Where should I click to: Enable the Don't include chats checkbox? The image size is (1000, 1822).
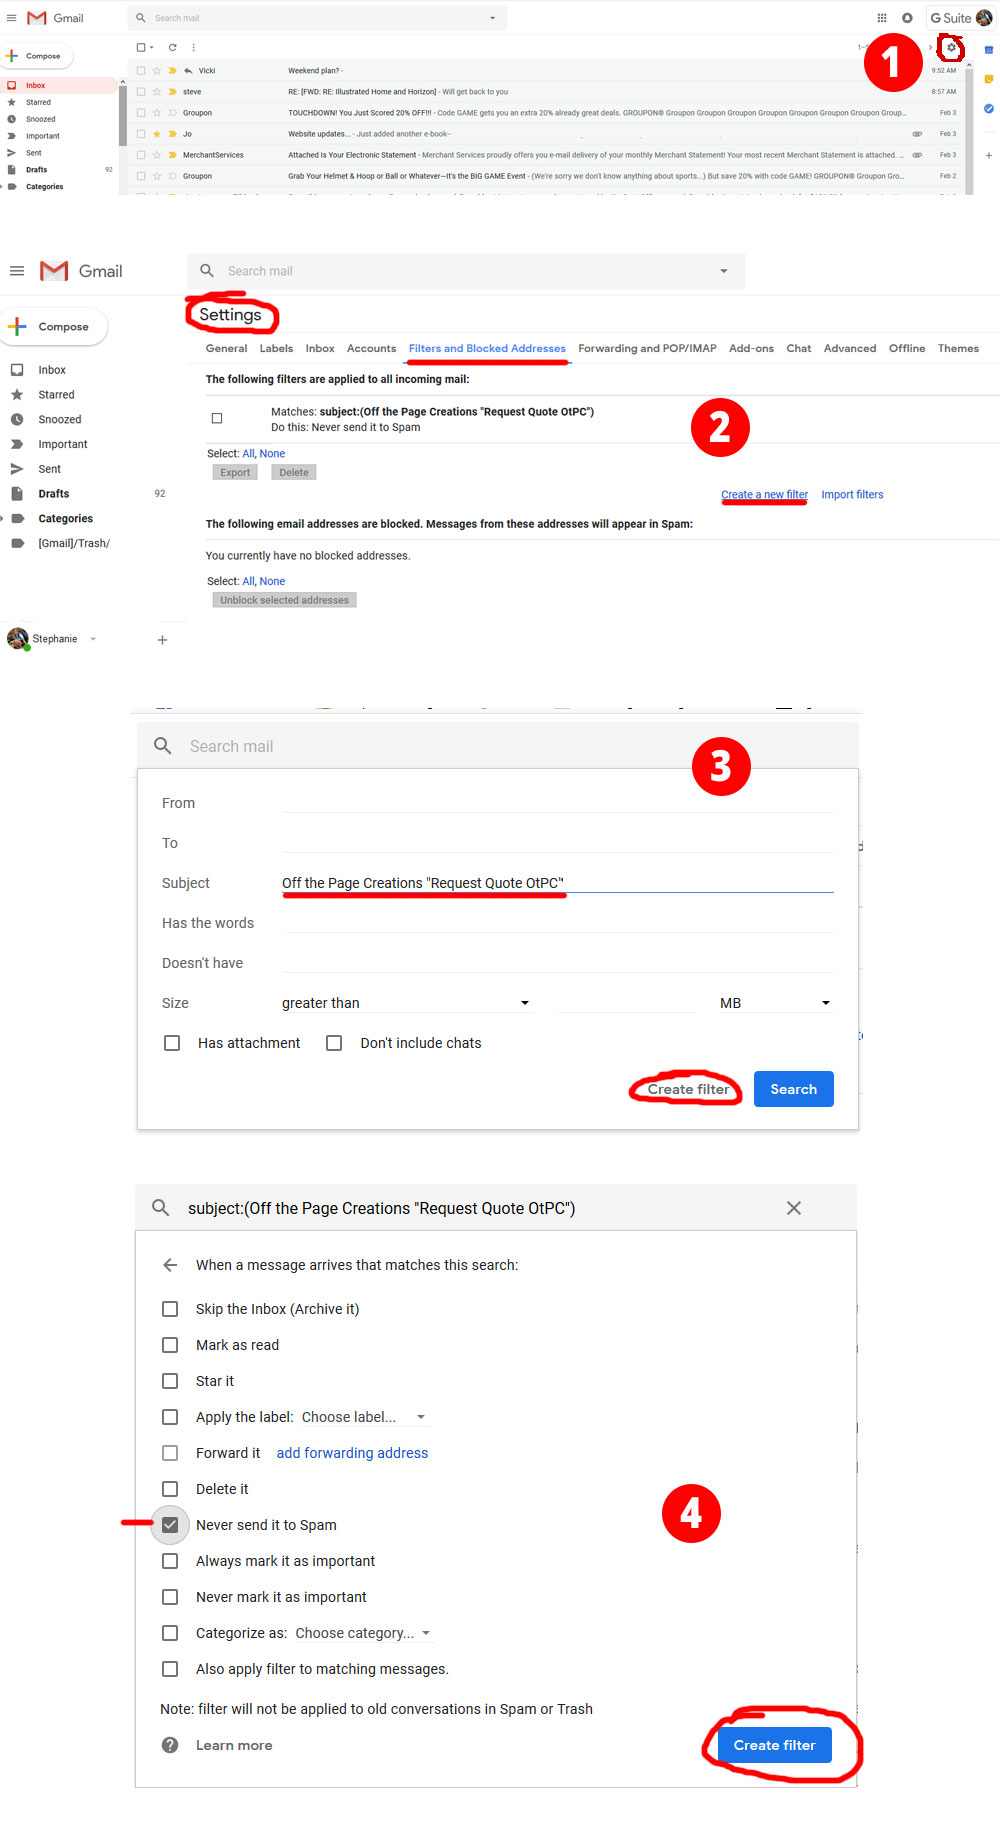tap(334, 1043)
